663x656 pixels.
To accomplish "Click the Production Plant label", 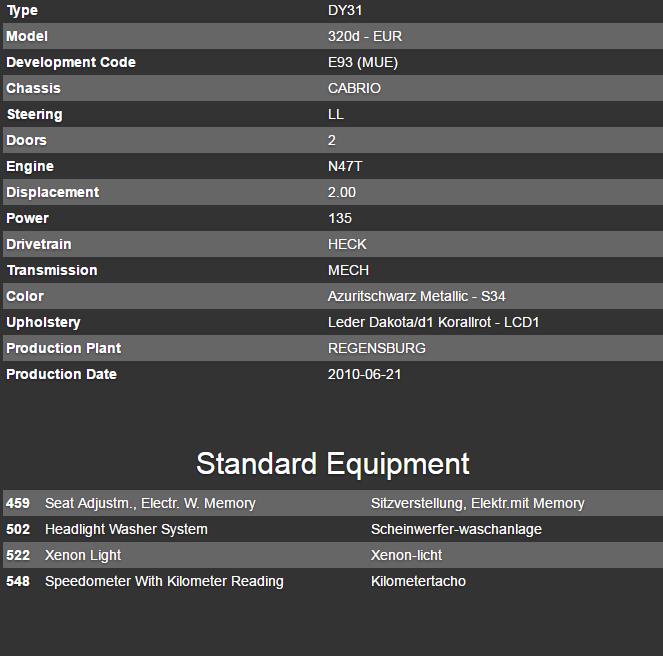I will [x=63, y=349].
